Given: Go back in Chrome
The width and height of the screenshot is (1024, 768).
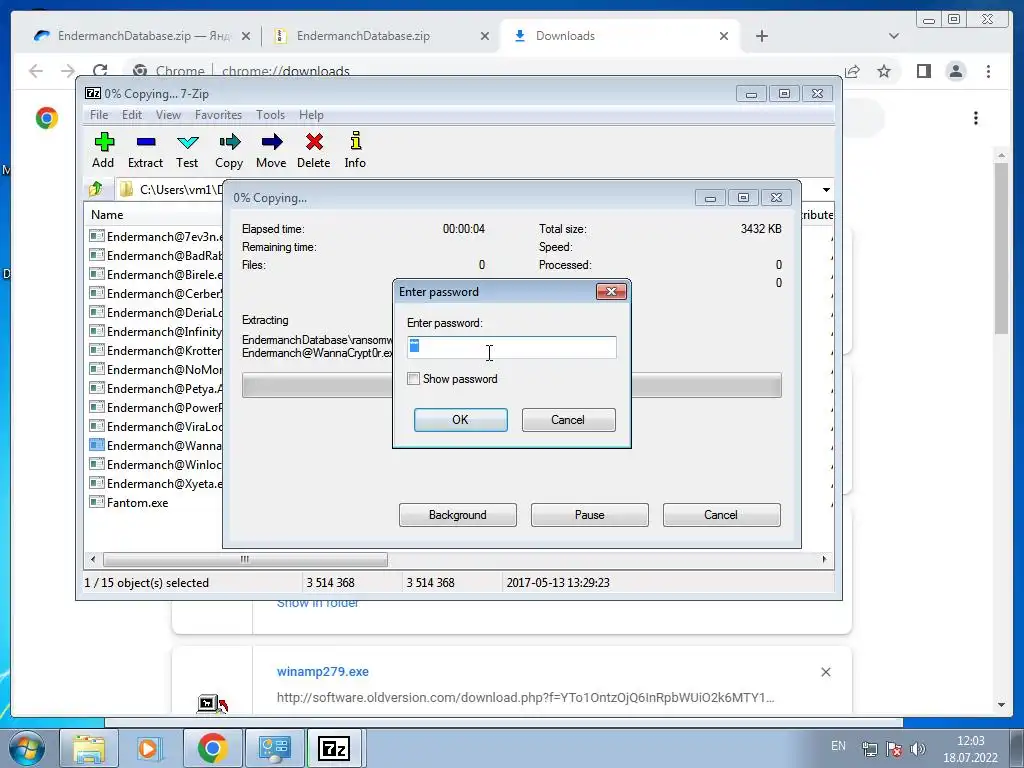Looking at the screenshot, I should [36, 71].
